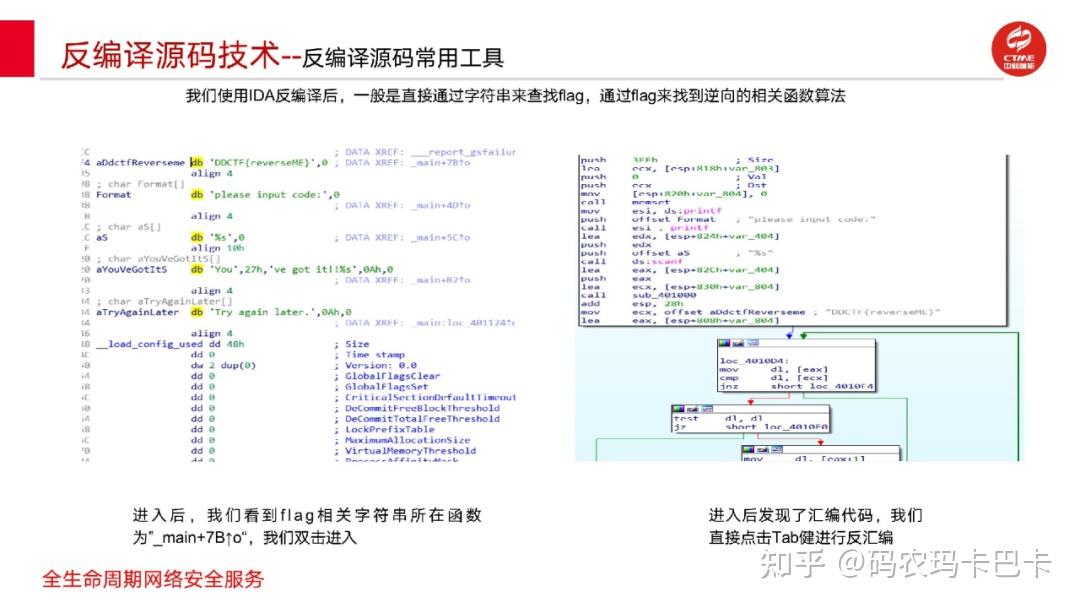Click the CriticalSectionDefaultTimeout comment
Viewport: 1080px width, 608px height.
(430, 398)
